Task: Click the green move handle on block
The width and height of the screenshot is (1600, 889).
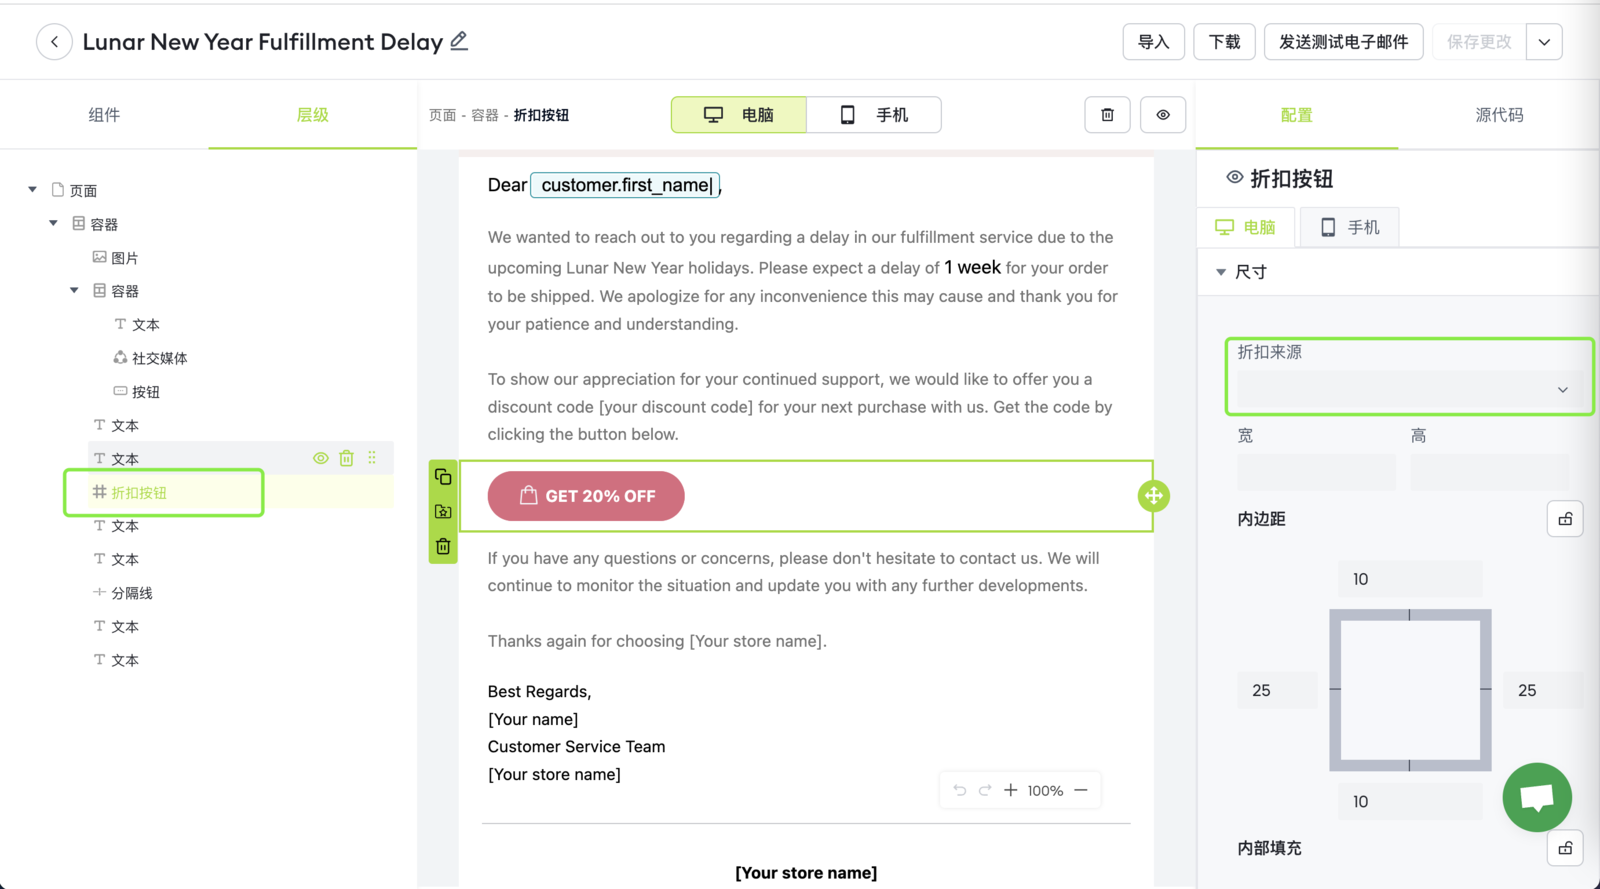Action: coord(1153,496)
